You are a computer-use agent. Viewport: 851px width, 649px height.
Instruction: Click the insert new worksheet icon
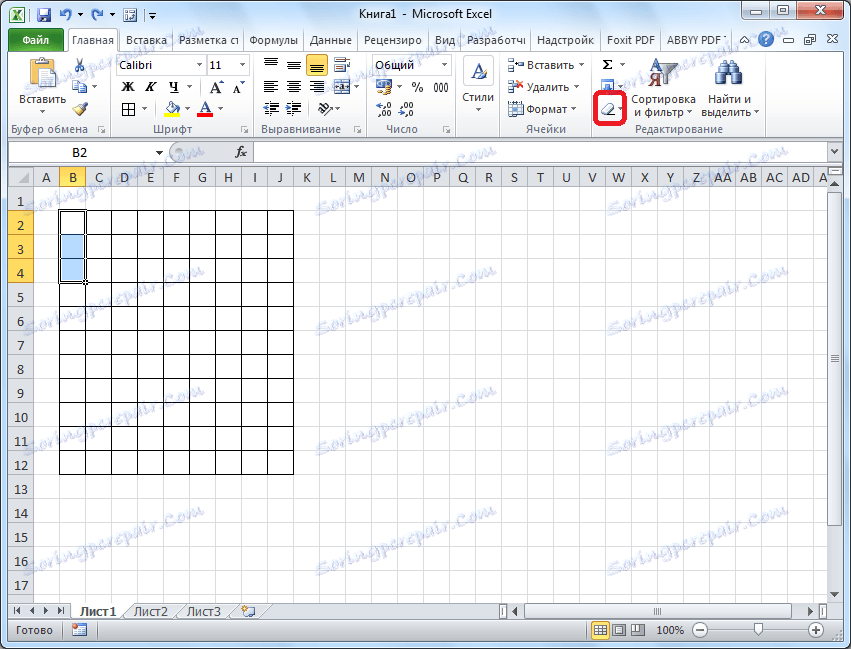tap(249, 612)
